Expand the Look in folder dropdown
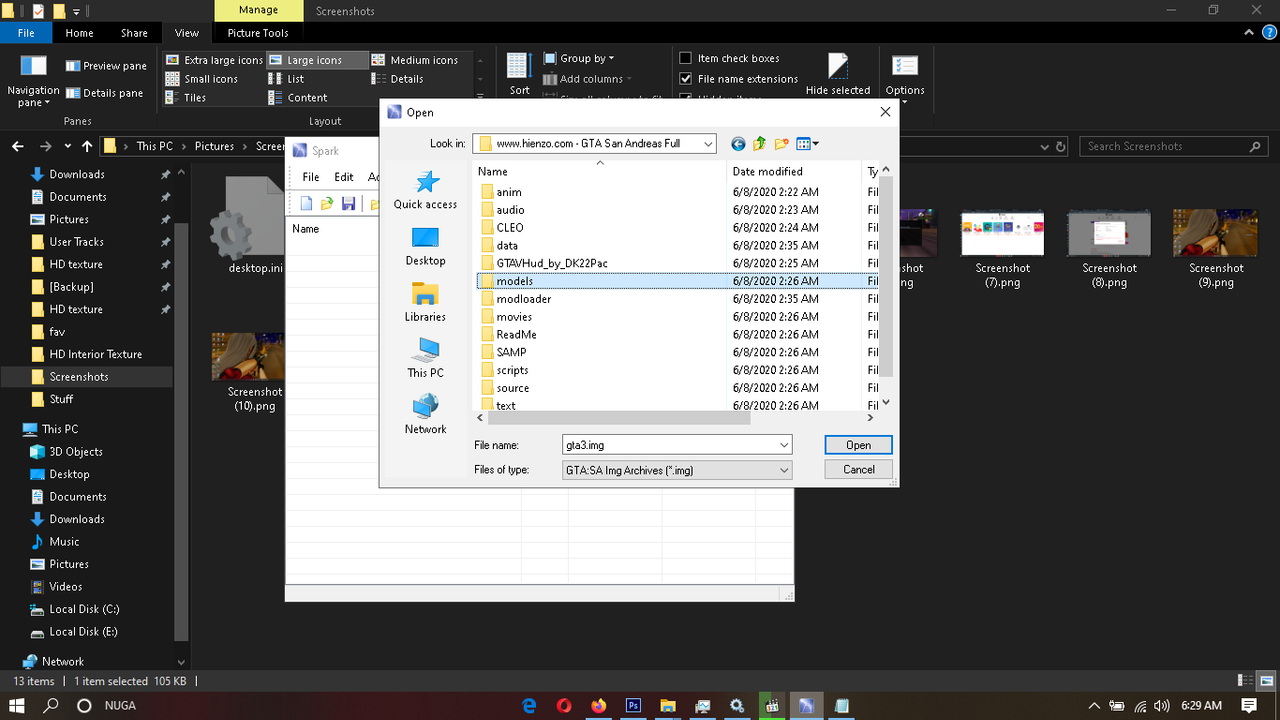The width and height of the screenshot is (1280, 720). (708, 144)
